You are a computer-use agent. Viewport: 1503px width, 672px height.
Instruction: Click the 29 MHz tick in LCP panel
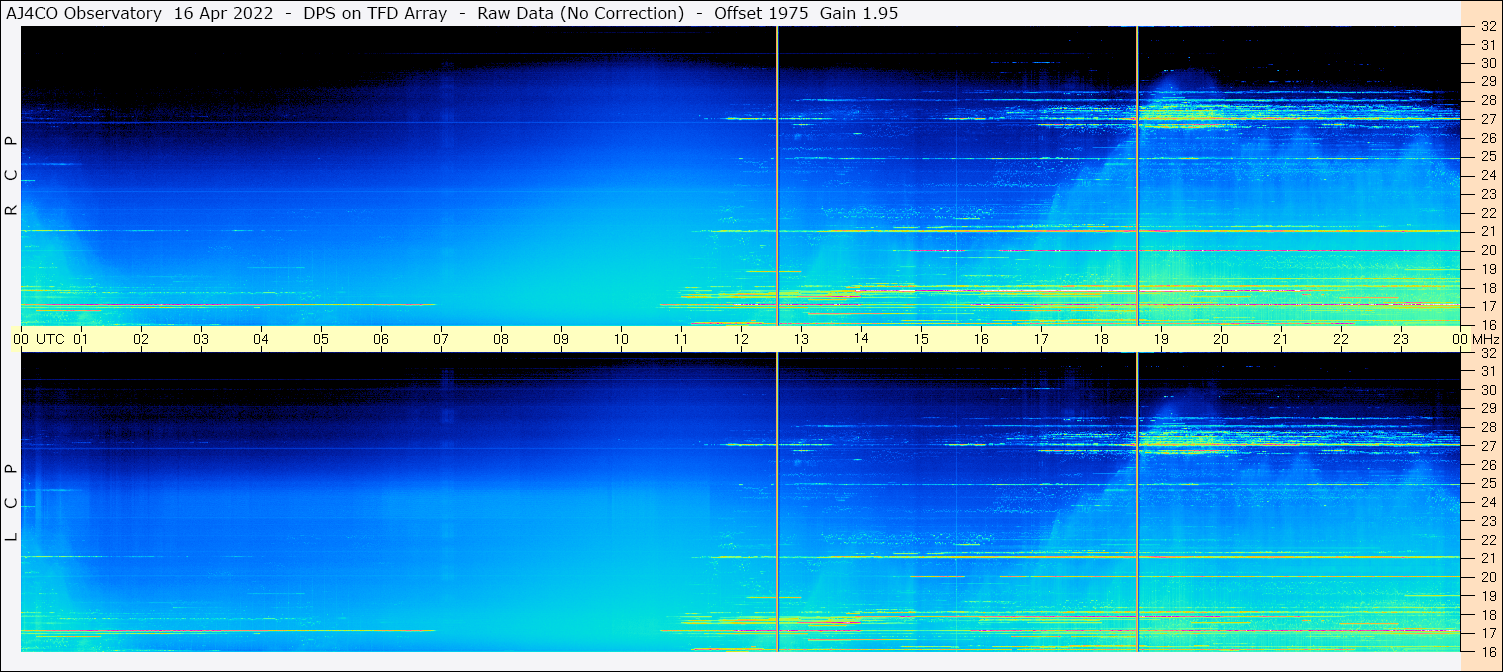[1487, 409]
